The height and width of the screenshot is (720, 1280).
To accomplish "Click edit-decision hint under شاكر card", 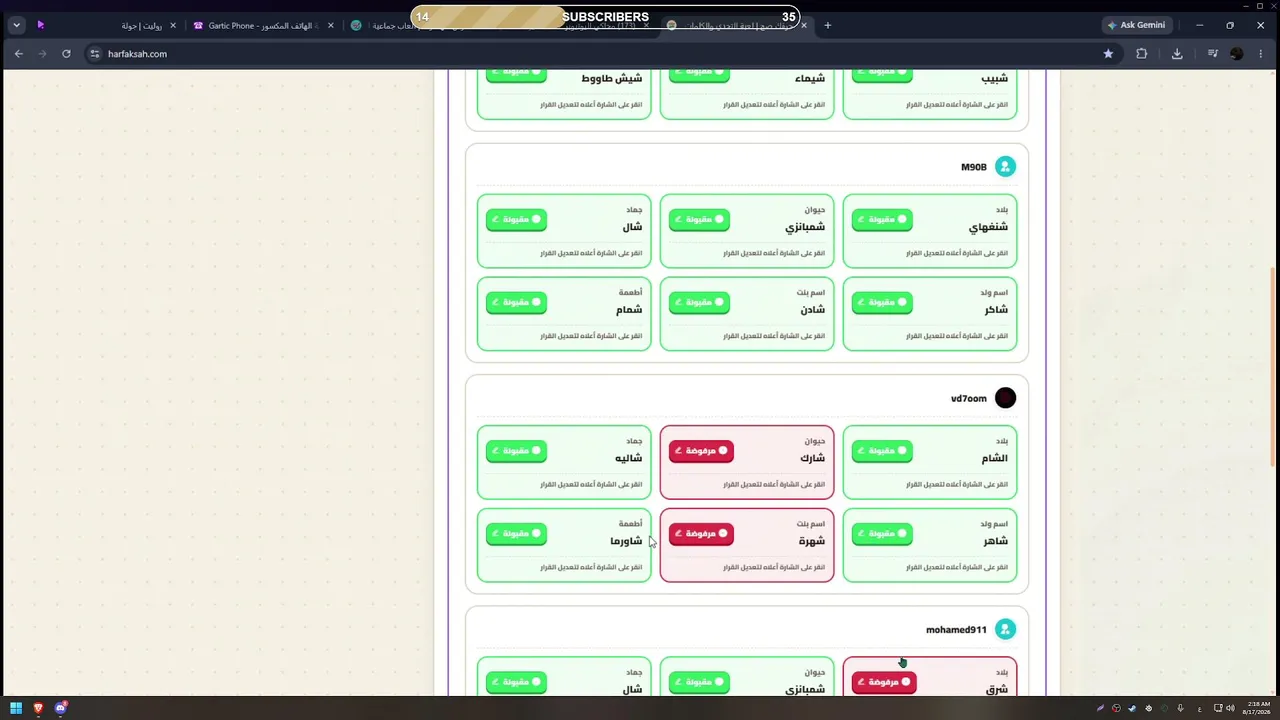I will tap(957, 336).
